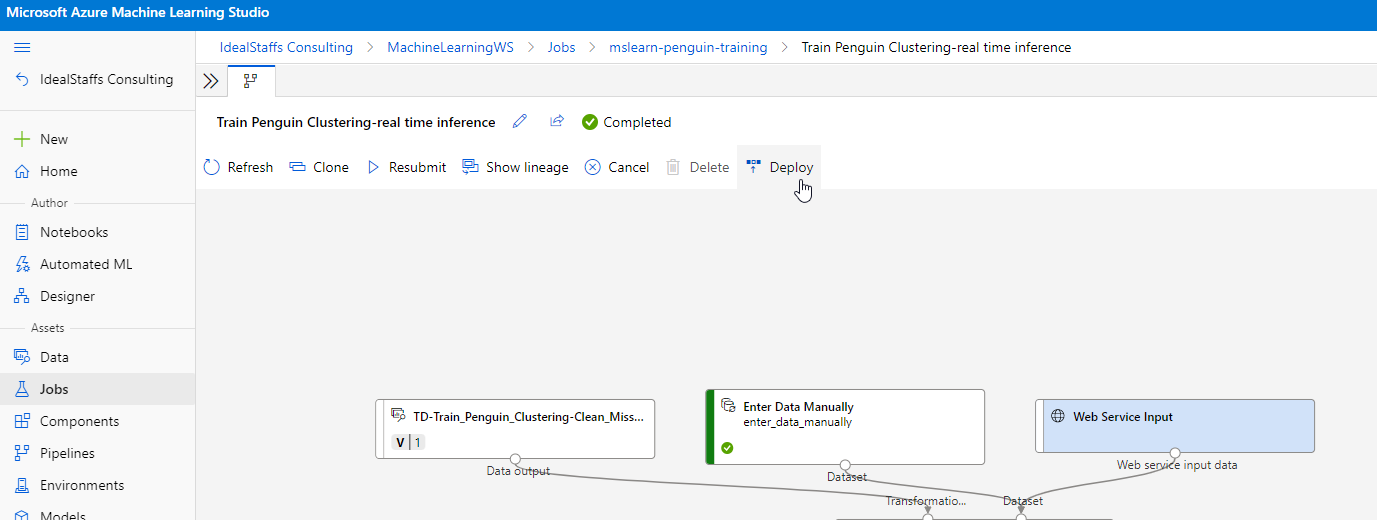The height and width of the screenshot is (520, 1377).
Task: Click the New plus icon
Action: [x=22, y=139]
